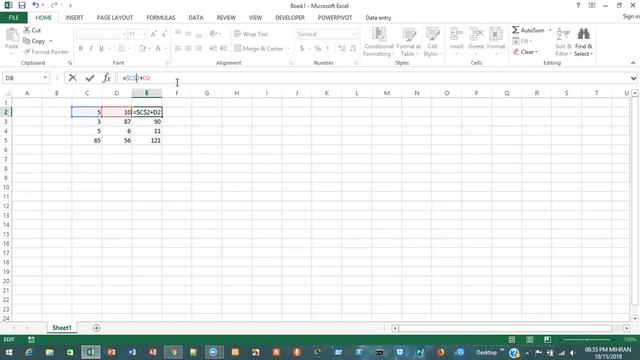Open Cell Styles gallery
Image resolution: width=640 pixels, height=360 pixels.
pos(432,42)
